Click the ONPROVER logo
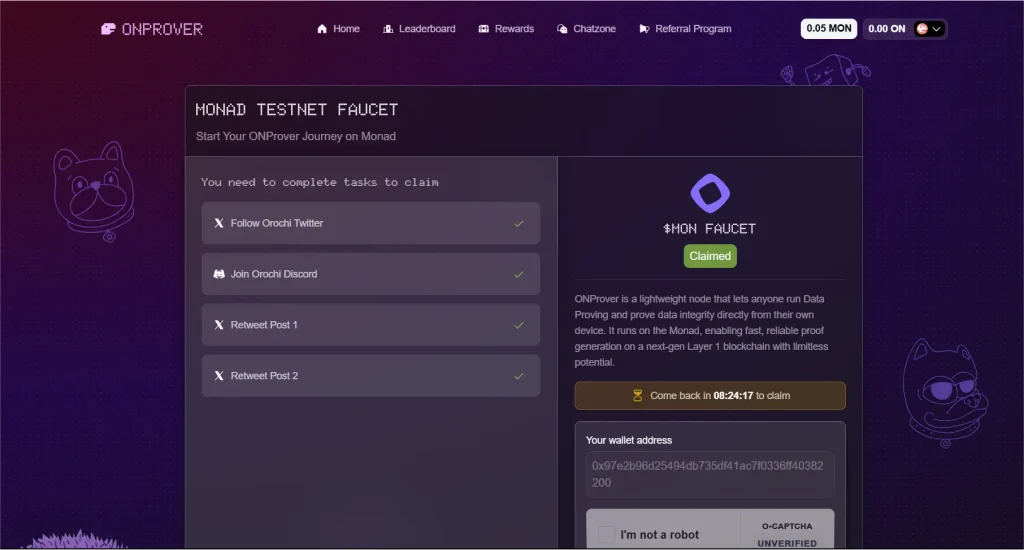The image size is (1024, 550). click(x=152, y=29)
